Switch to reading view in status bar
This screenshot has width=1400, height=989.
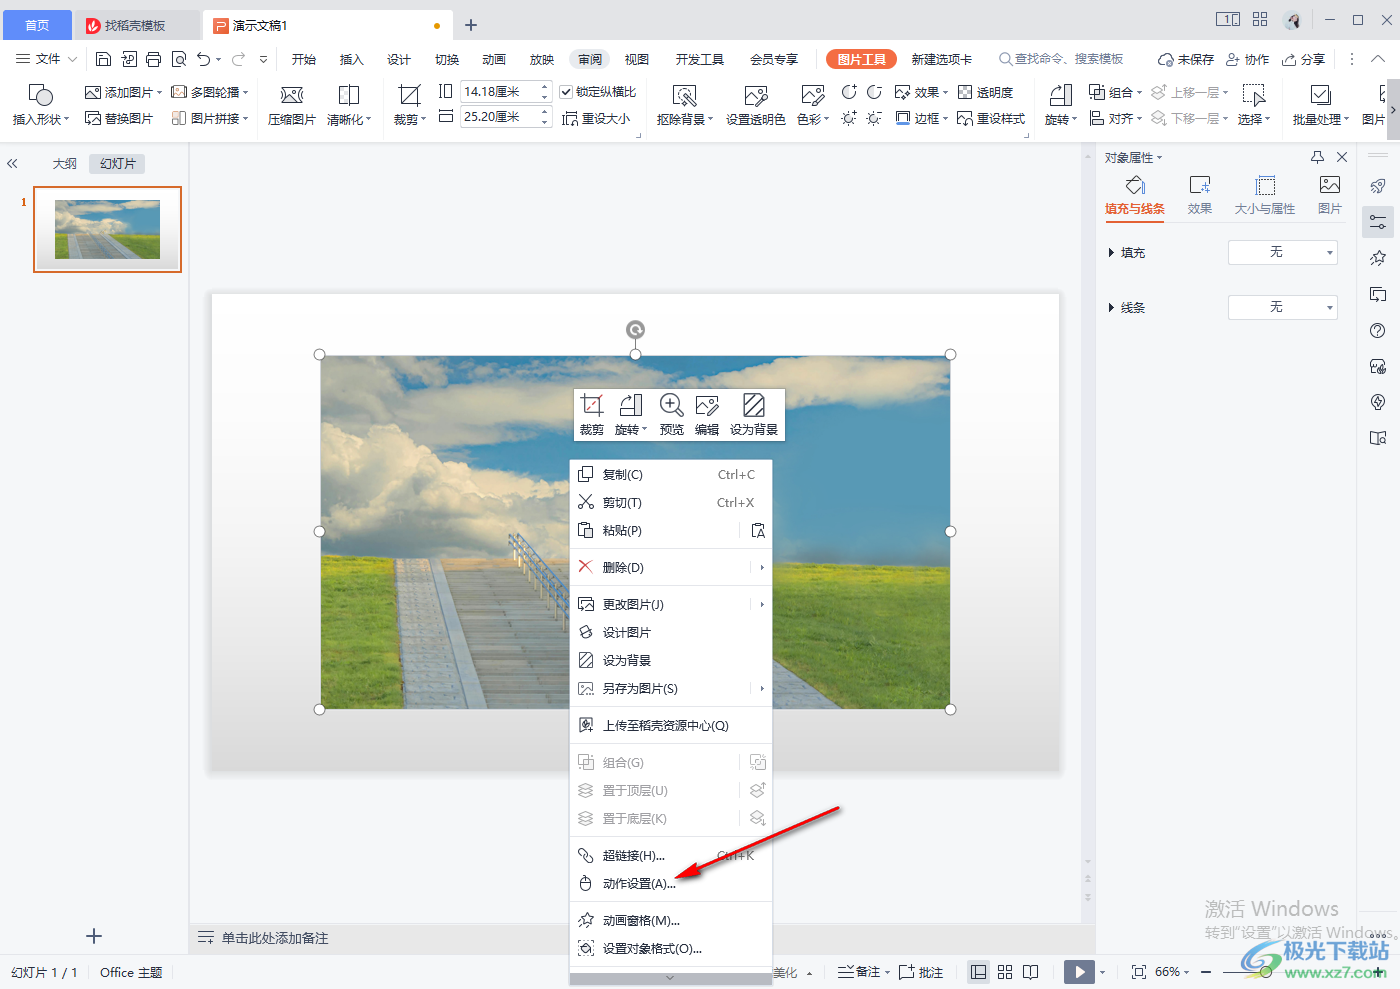point(1031,972)
